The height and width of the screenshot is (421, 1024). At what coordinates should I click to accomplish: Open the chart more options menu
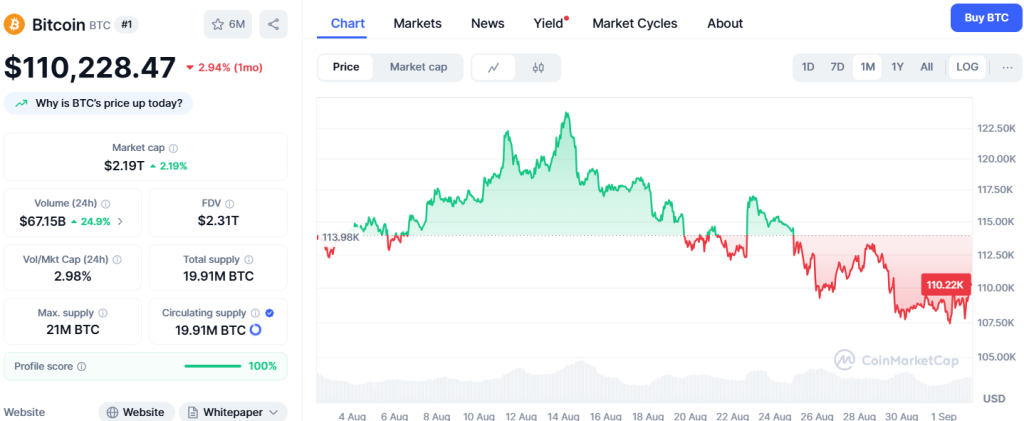pos(1007,67)
